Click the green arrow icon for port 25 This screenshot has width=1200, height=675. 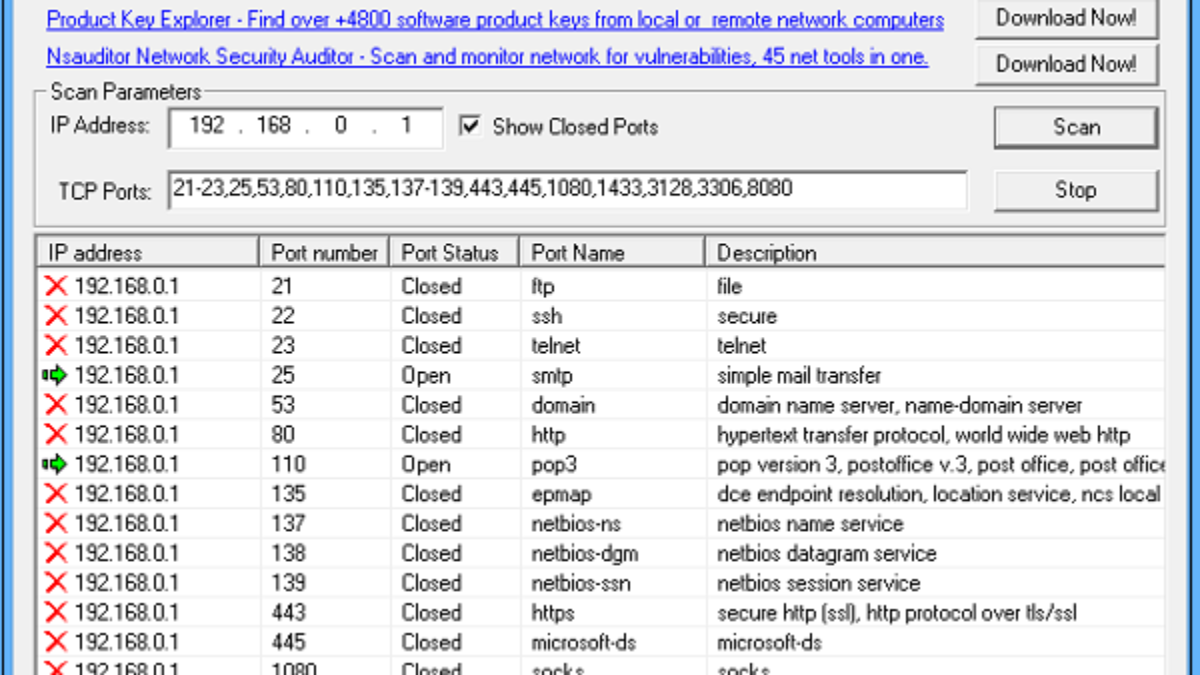pyautogui.click(x=55, y=376)
